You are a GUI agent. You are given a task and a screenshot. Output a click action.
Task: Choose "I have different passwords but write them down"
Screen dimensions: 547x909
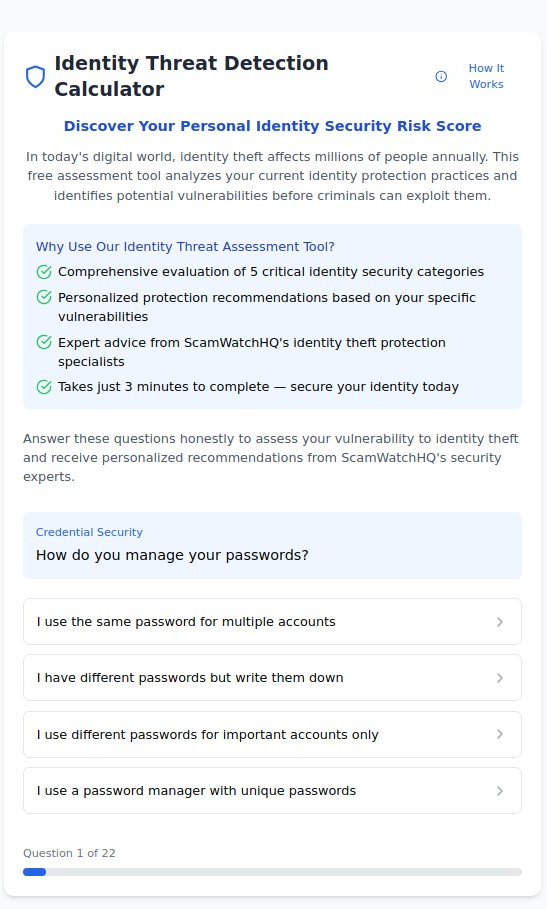[x=272, y=678]
